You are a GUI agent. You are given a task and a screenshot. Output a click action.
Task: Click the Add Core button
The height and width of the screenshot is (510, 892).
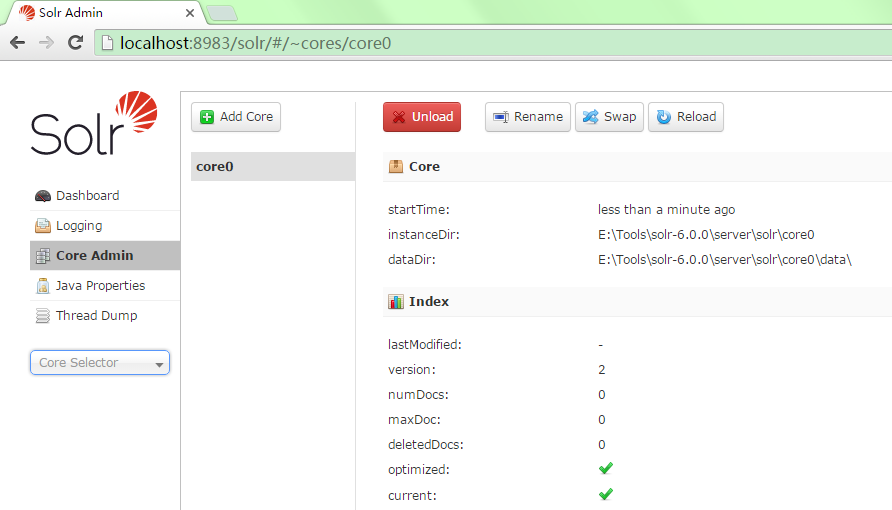coord(236,117)
